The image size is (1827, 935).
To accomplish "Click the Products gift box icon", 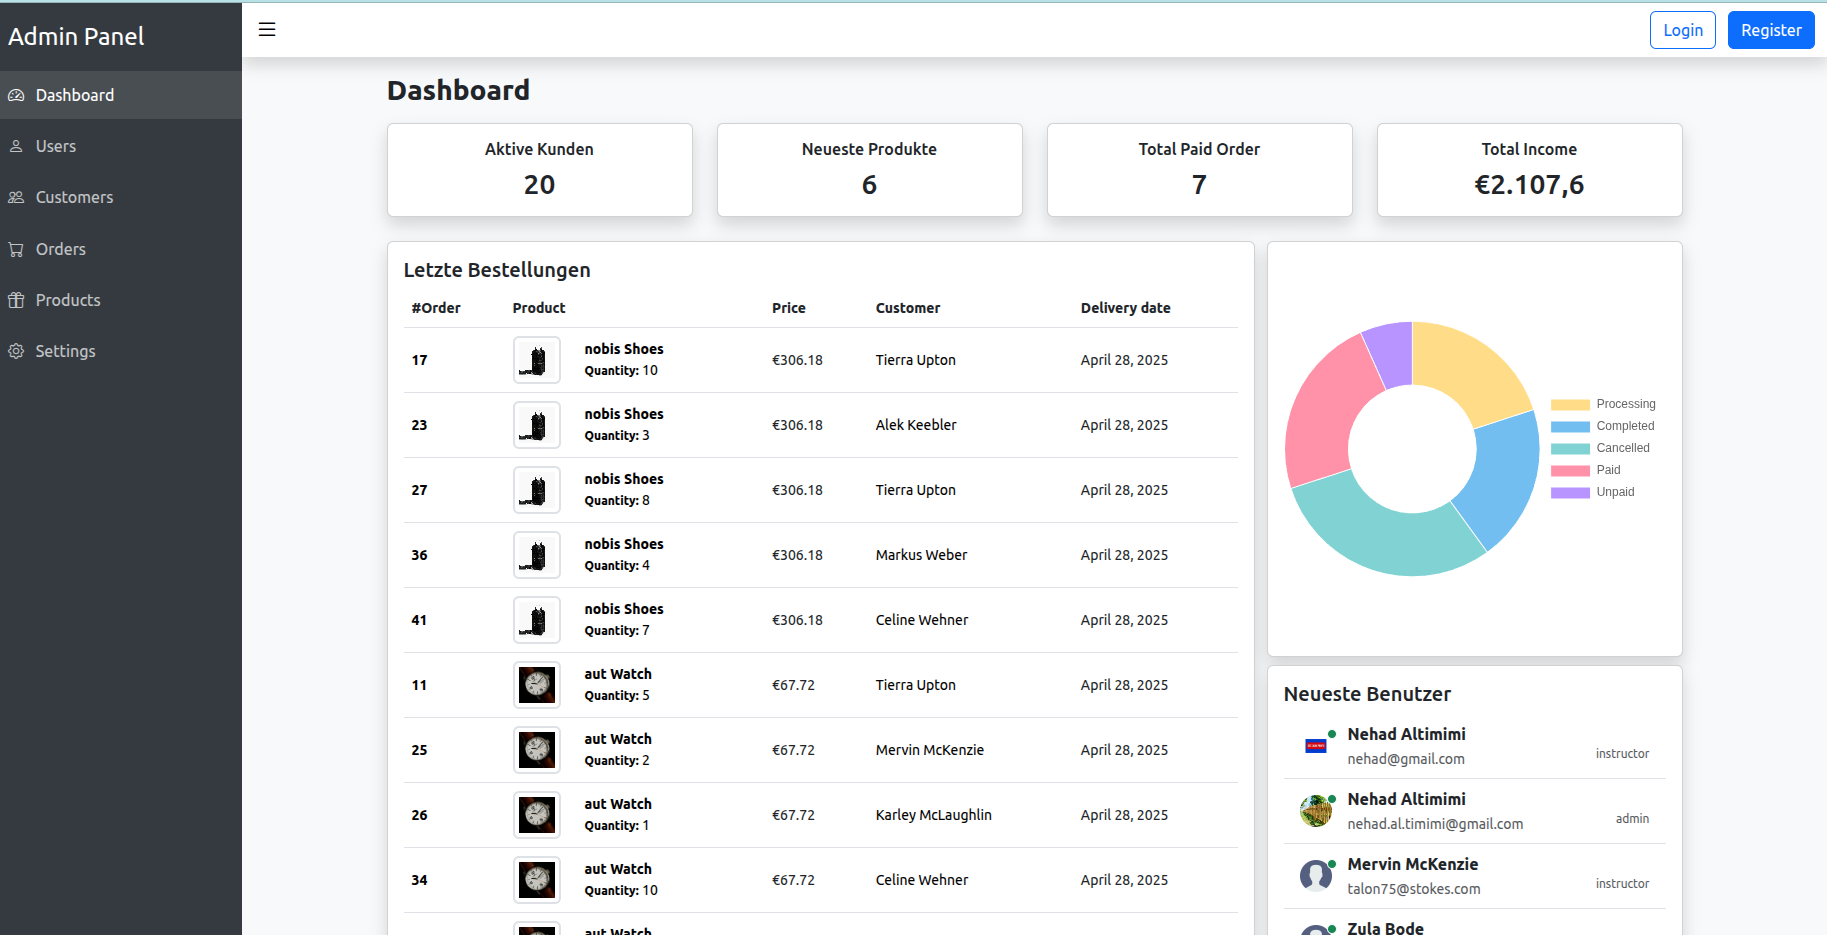I will 16,301.
